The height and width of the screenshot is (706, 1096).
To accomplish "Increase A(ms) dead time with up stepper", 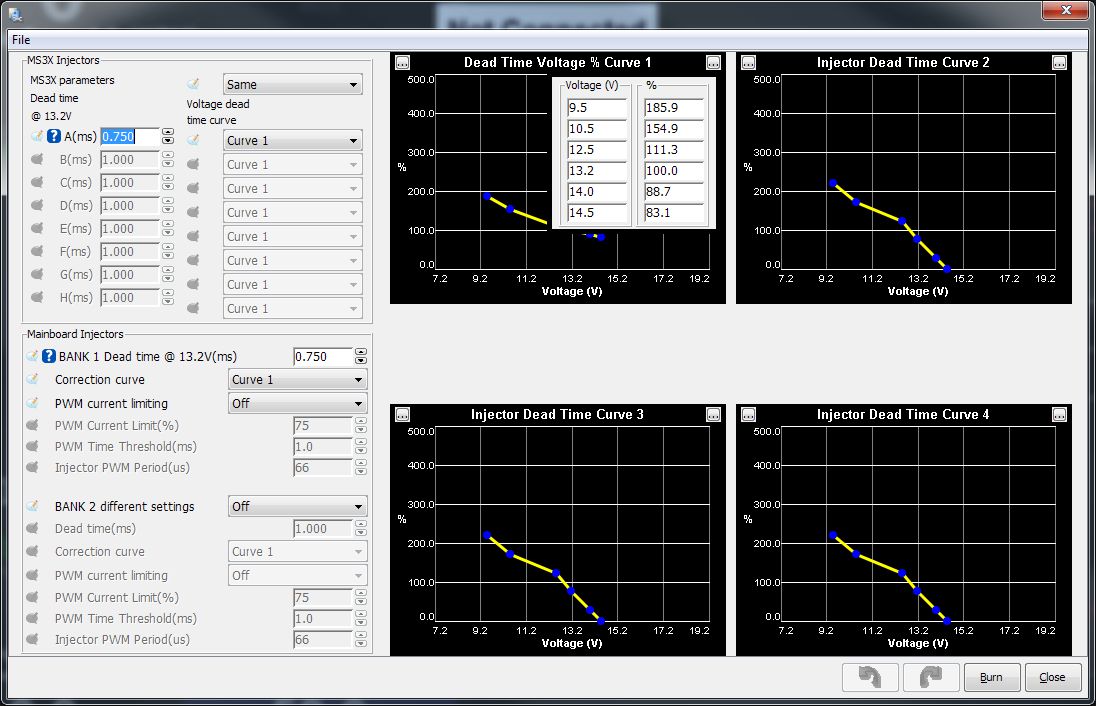I will [x=168, y=133].
